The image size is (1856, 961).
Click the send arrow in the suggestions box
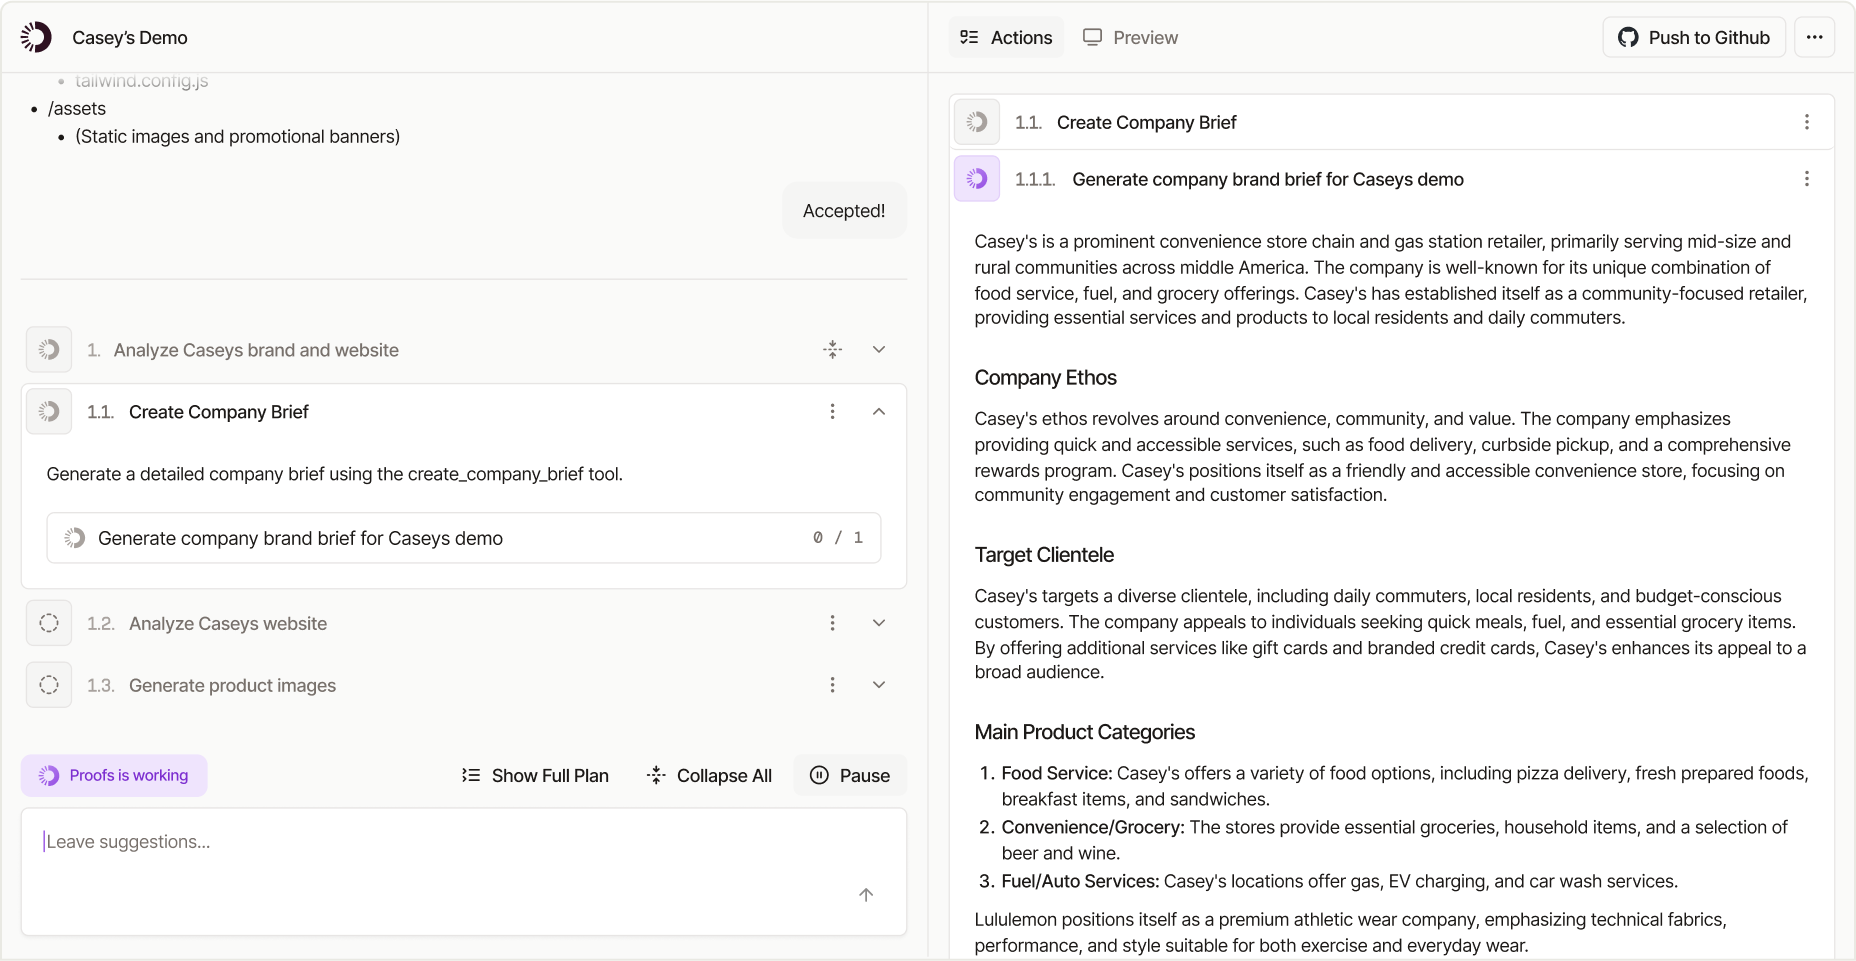(x=866, y=895)
